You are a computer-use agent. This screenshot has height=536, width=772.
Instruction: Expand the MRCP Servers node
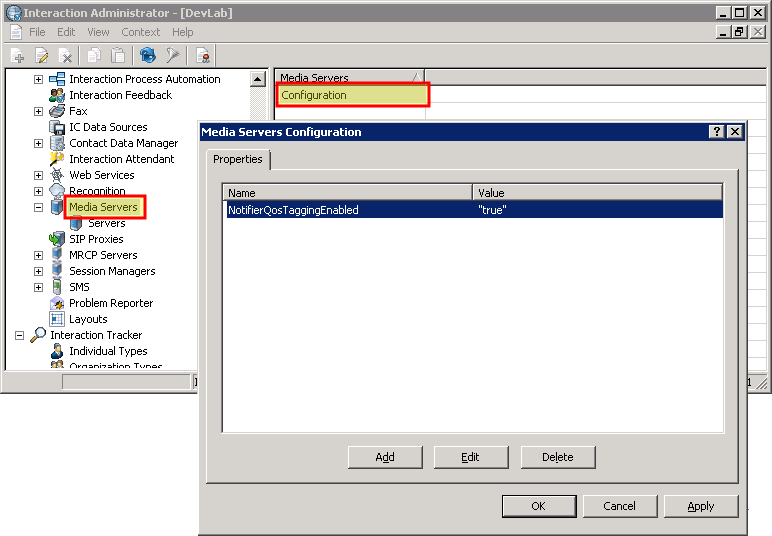coord(38,255)
